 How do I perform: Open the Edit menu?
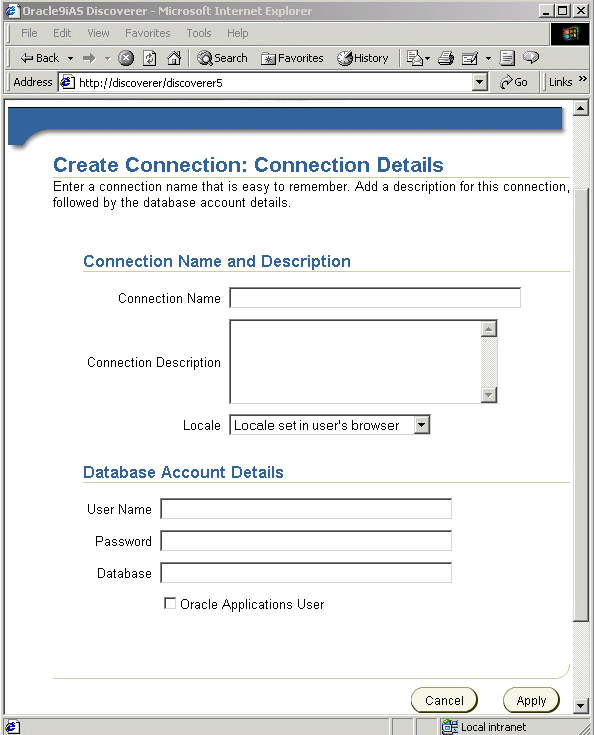point(62,33)
